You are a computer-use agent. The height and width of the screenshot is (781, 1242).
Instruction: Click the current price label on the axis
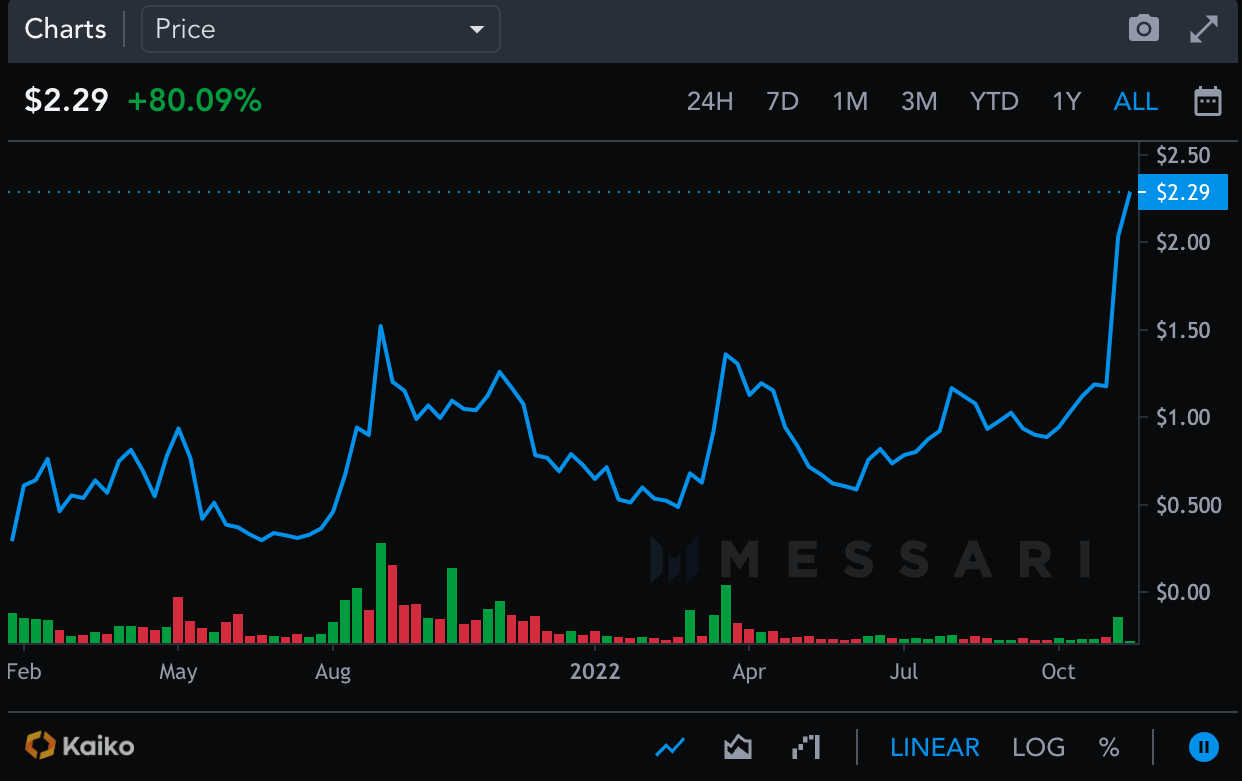(x=1183, y=192)
